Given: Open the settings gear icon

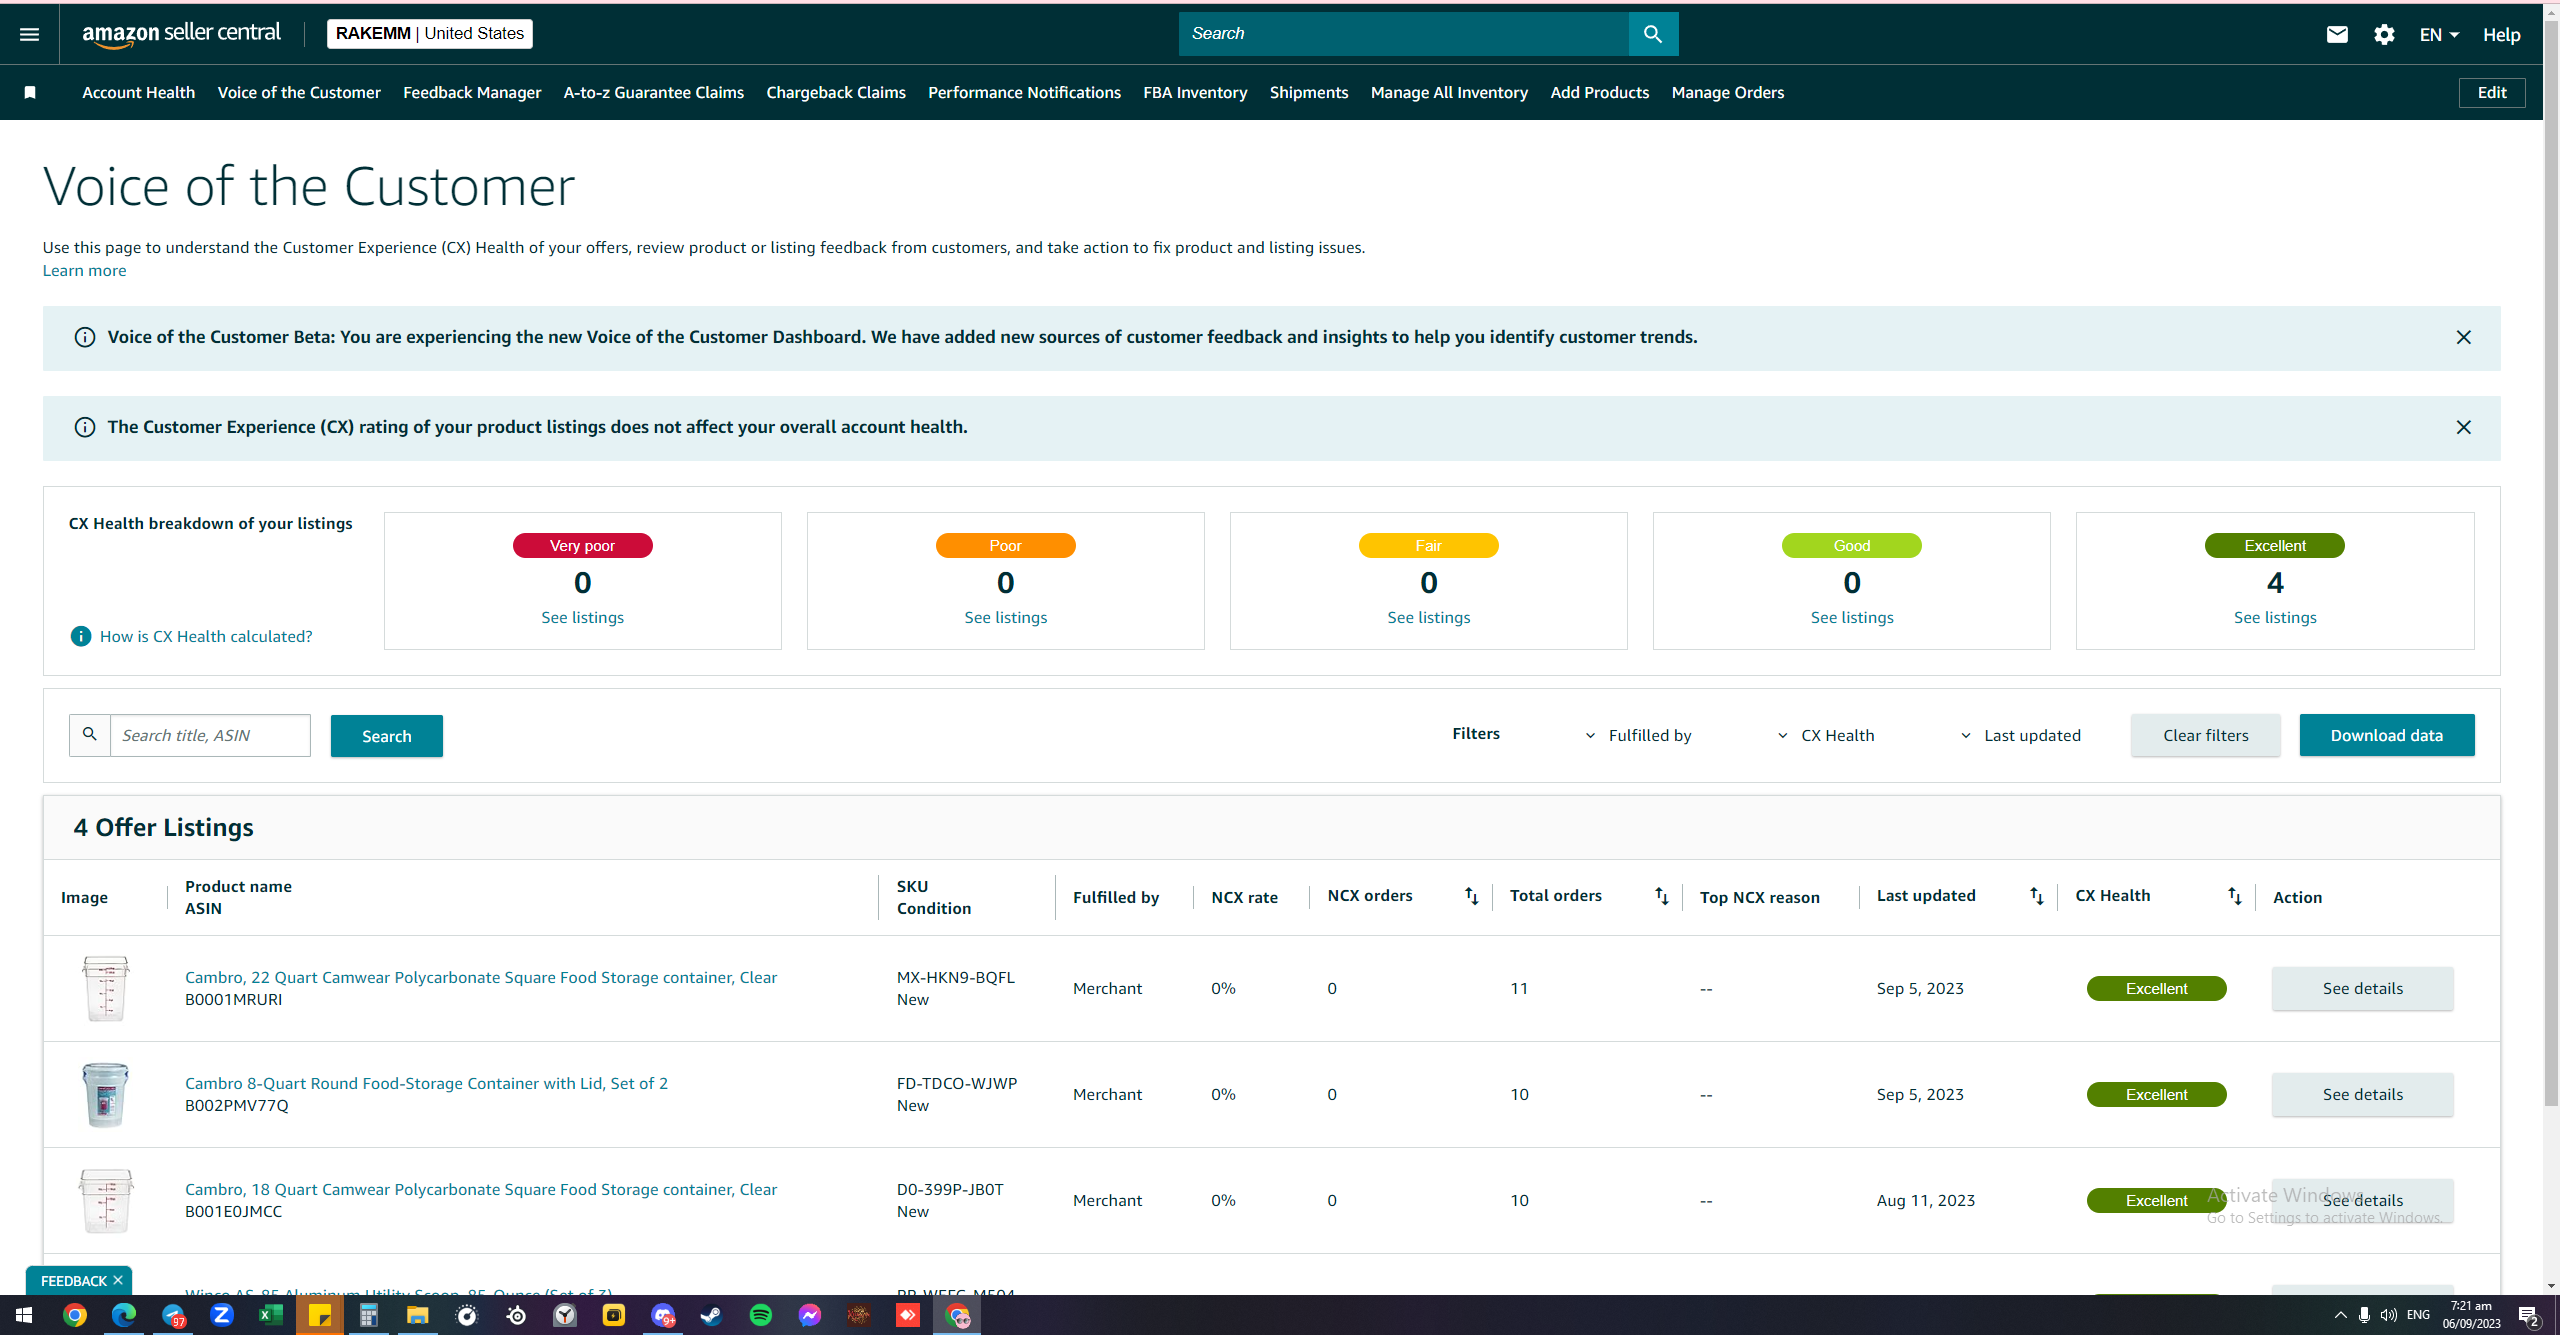Looking at the screenshot, I should (2385, 34).
